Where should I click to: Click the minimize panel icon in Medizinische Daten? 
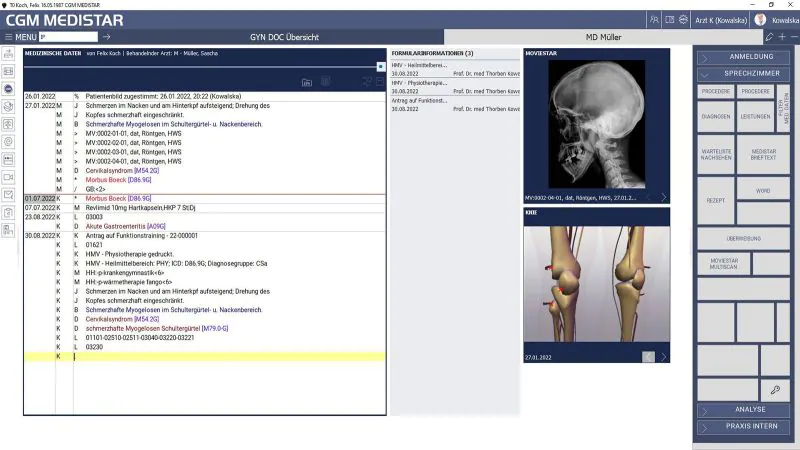click(x=380, y=82)
